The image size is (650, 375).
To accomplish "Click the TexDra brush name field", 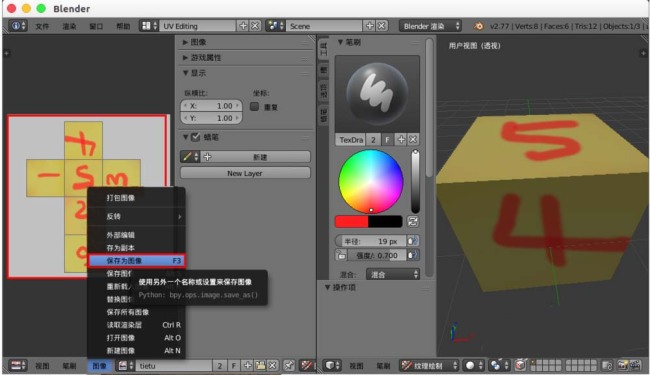I will (351, 140).
